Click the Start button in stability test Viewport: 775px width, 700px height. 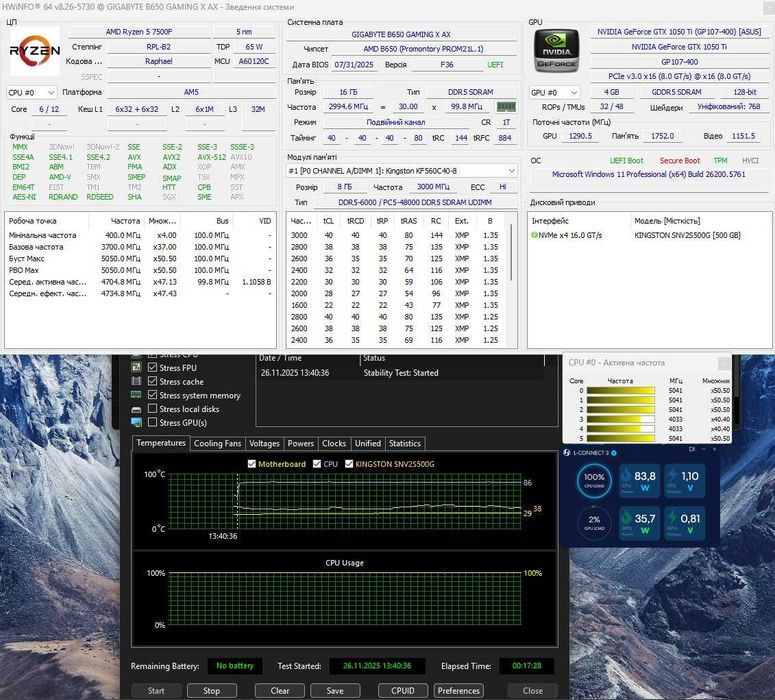pos(156,691)
